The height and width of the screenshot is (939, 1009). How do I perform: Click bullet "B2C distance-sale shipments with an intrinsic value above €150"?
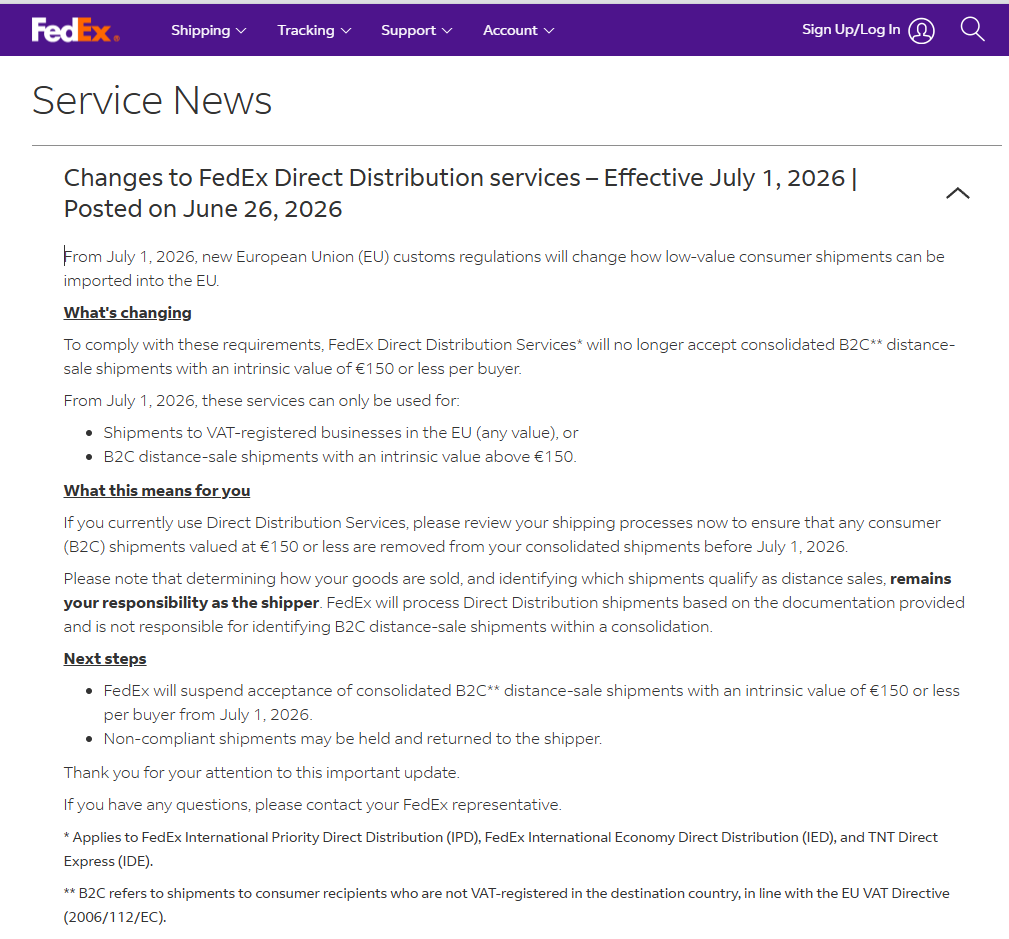(340, 457)
